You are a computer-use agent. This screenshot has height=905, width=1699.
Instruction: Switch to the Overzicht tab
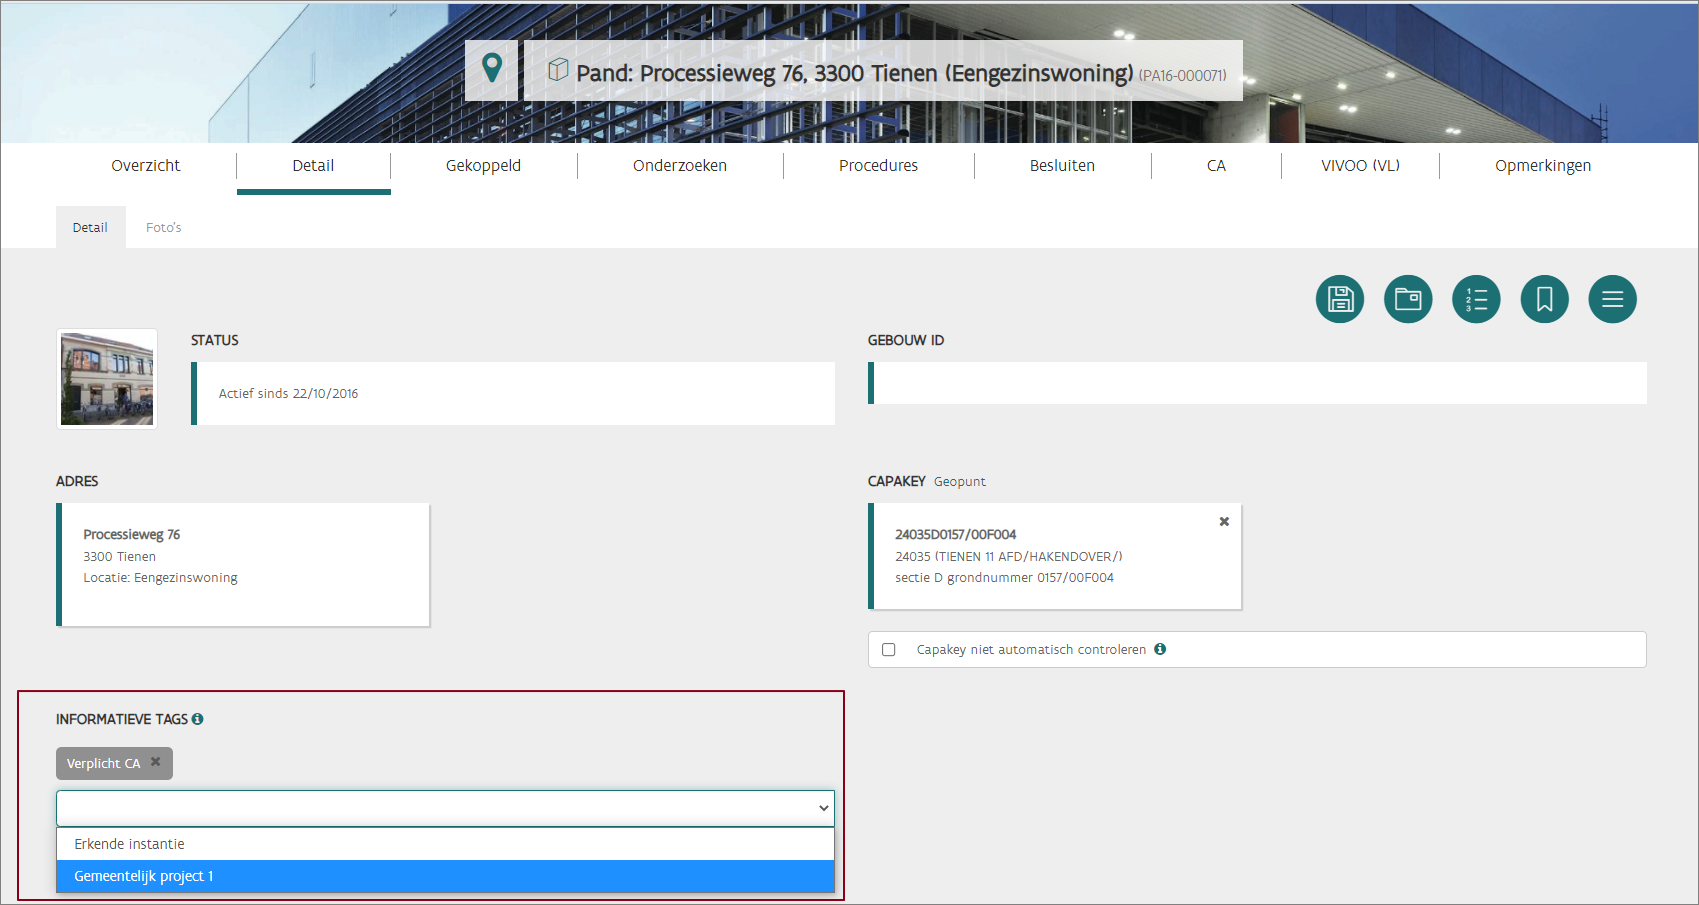(x=145, y=166)
